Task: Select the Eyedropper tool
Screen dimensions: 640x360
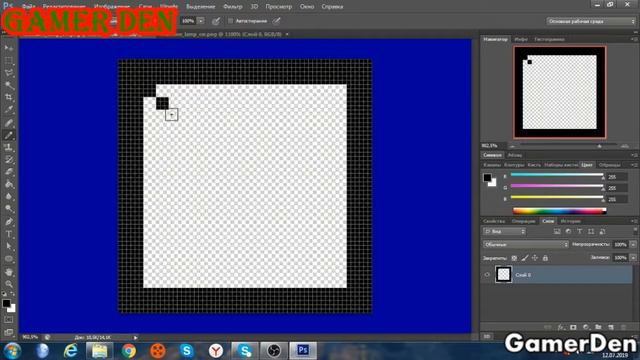Action: (9, 109)
